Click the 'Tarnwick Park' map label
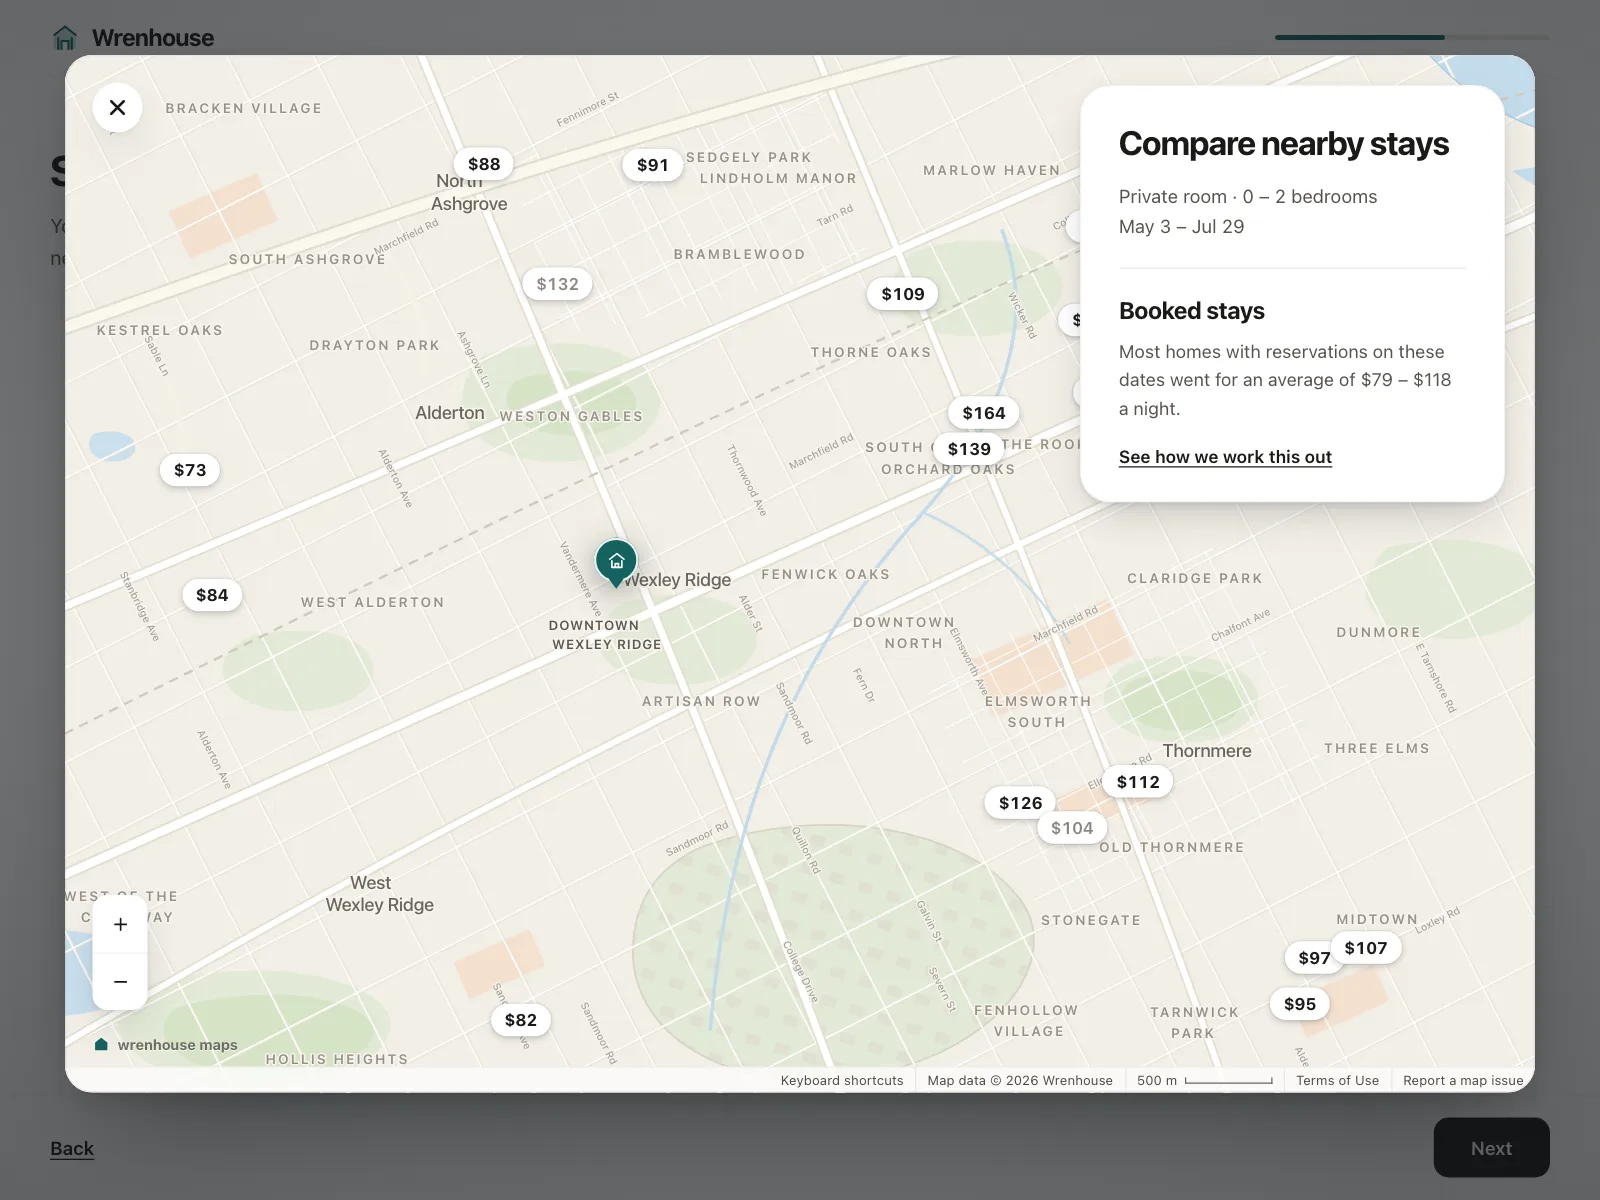Image resolution: width=1600 pixels, height=1200 pixels. click(1194, 1022)
